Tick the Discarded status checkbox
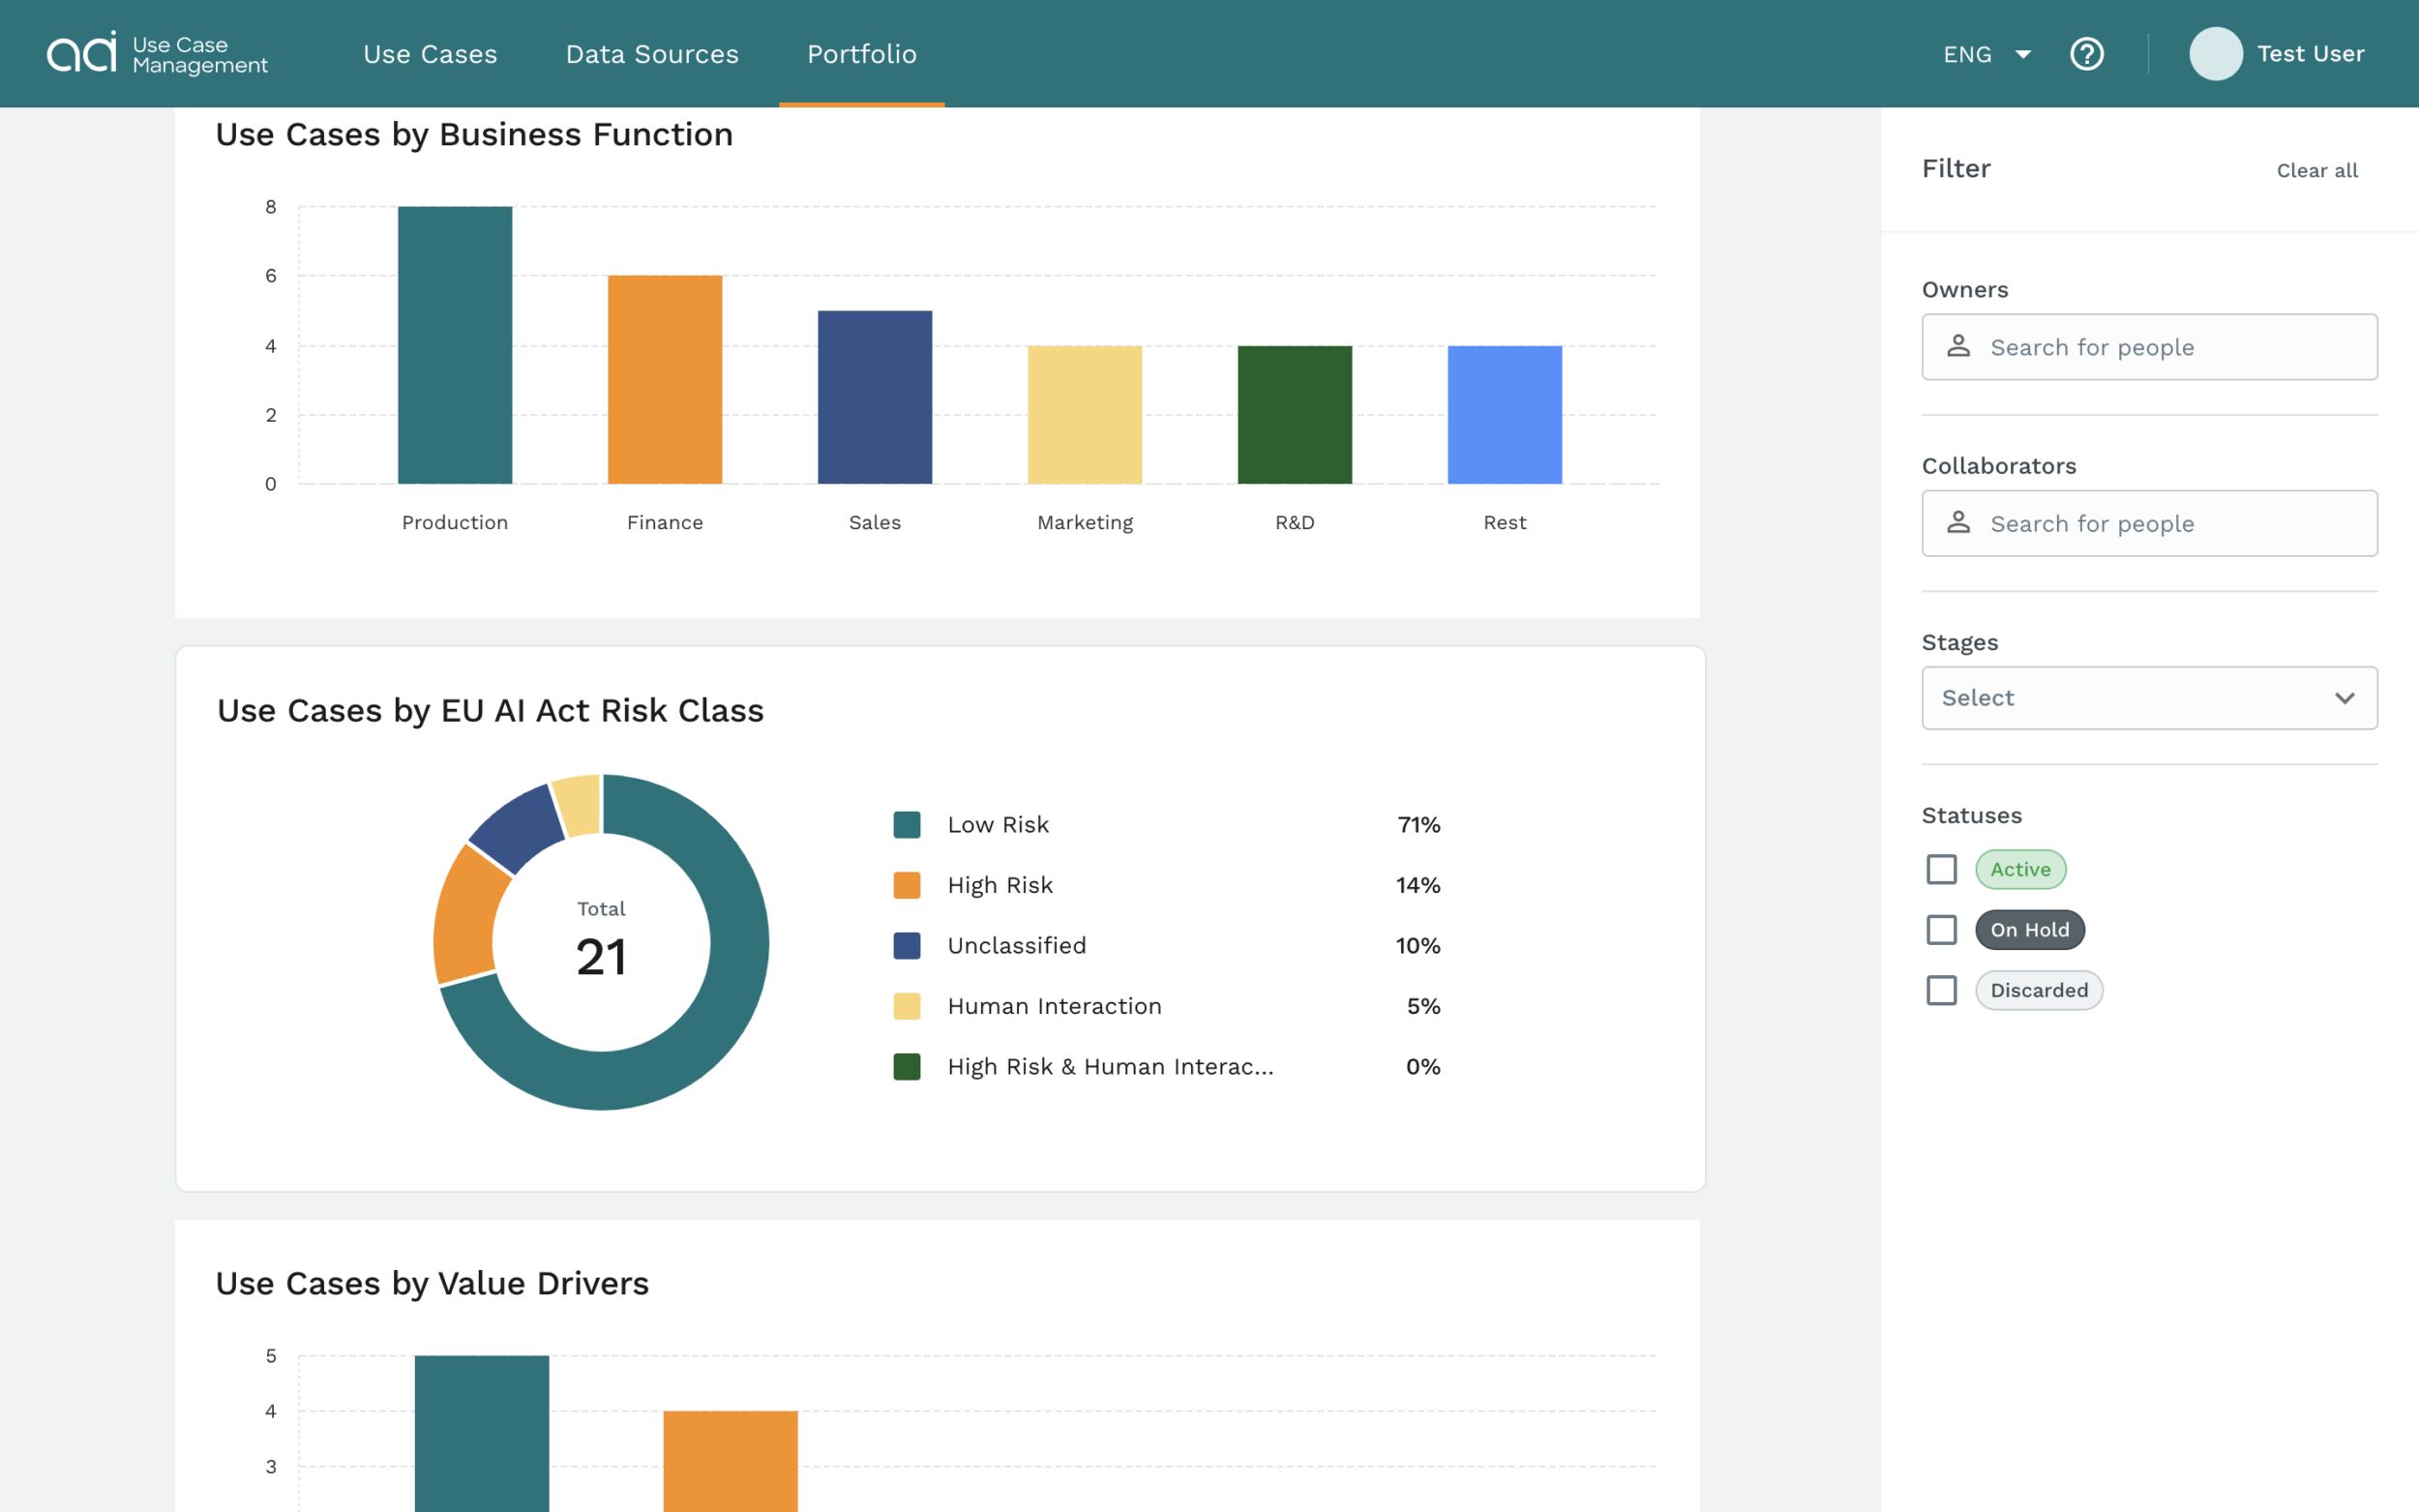2419x1512 pixels. 1941,990
